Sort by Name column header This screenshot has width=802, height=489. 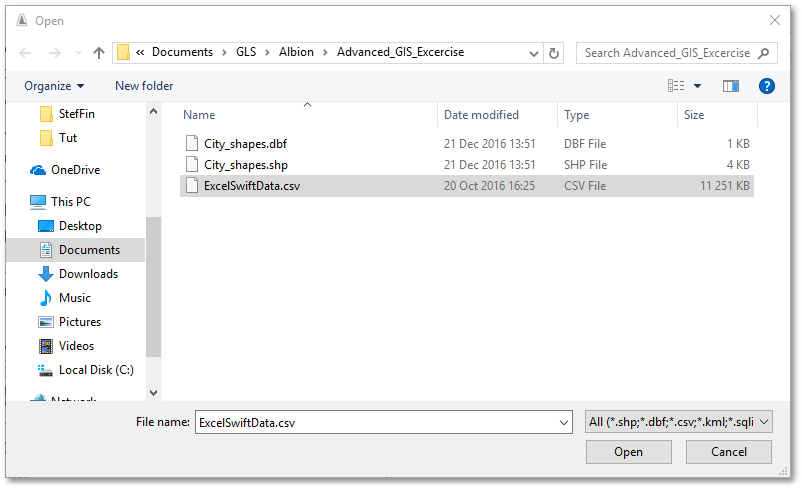click(x=199, y=115)
